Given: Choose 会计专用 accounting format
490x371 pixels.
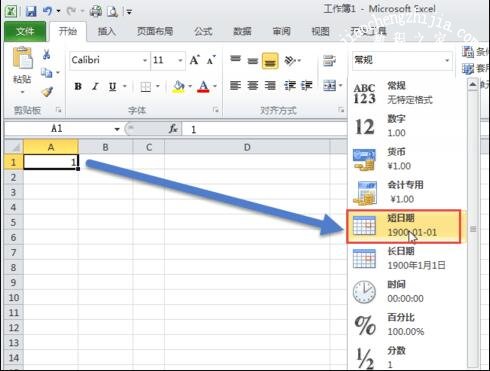Looking at the screenshot, I should (407, 192).
